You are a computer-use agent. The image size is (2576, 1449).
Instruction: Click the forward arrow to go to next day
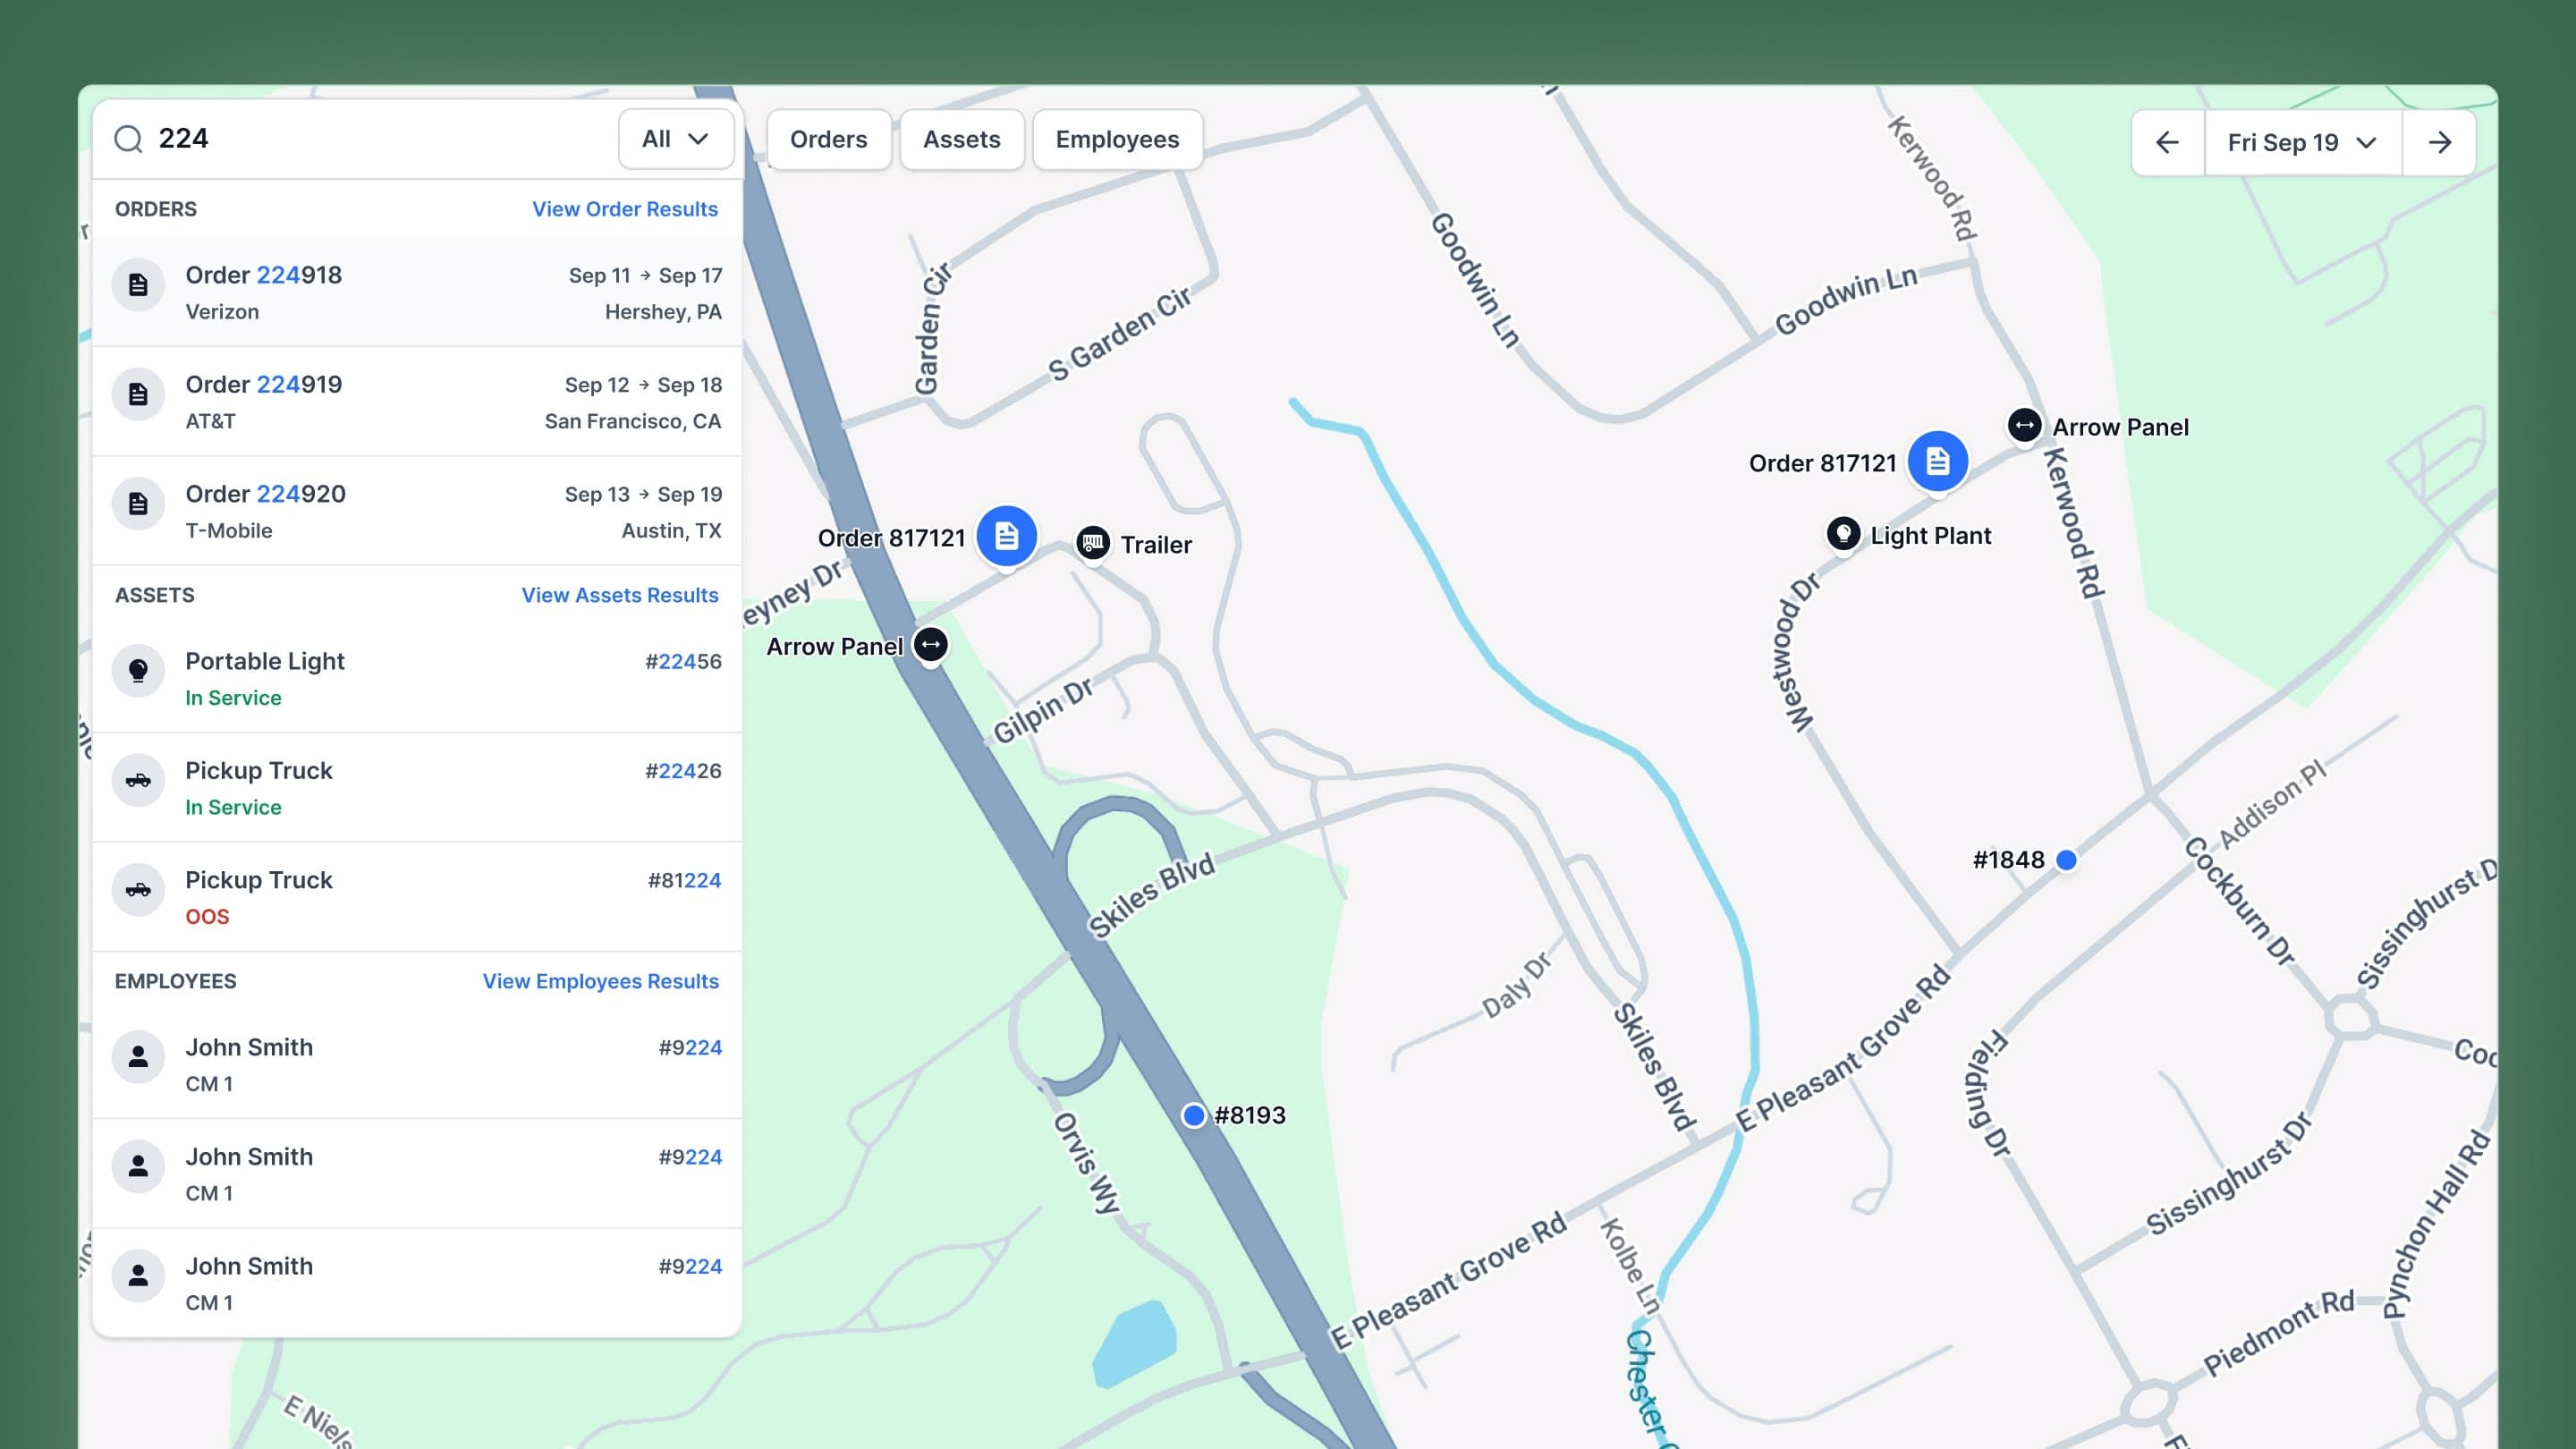click(x=2440, y=142)
